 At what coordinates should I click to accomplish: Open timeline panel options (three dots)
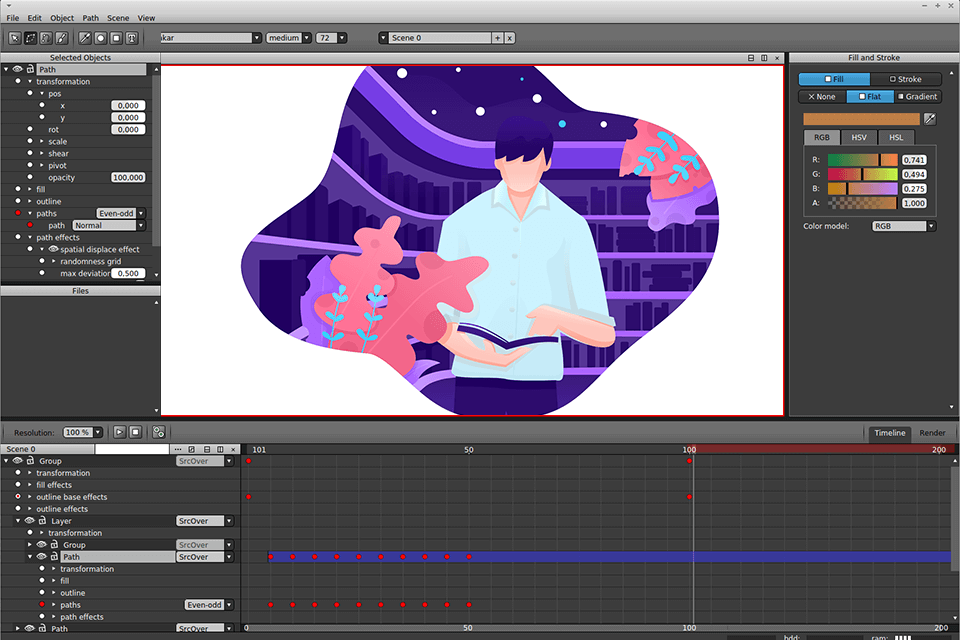click(x=178, y=450)
